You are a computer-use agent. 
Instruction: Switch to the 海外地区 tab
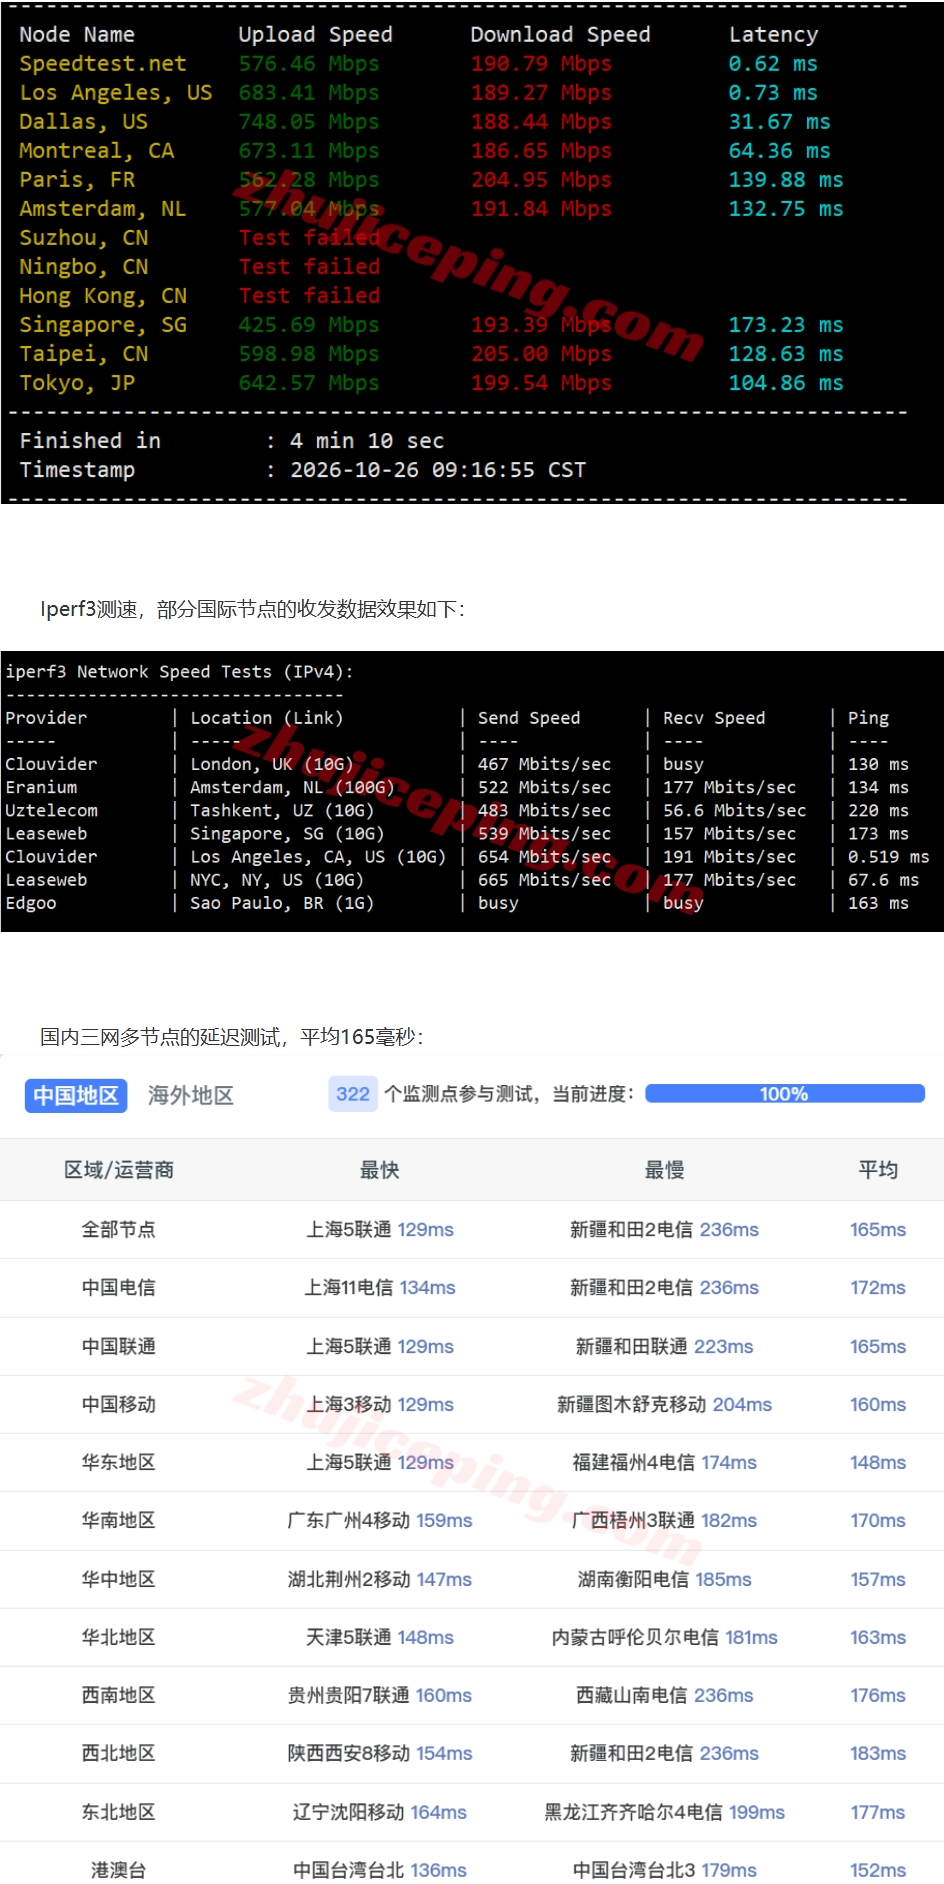(190, 1095)
